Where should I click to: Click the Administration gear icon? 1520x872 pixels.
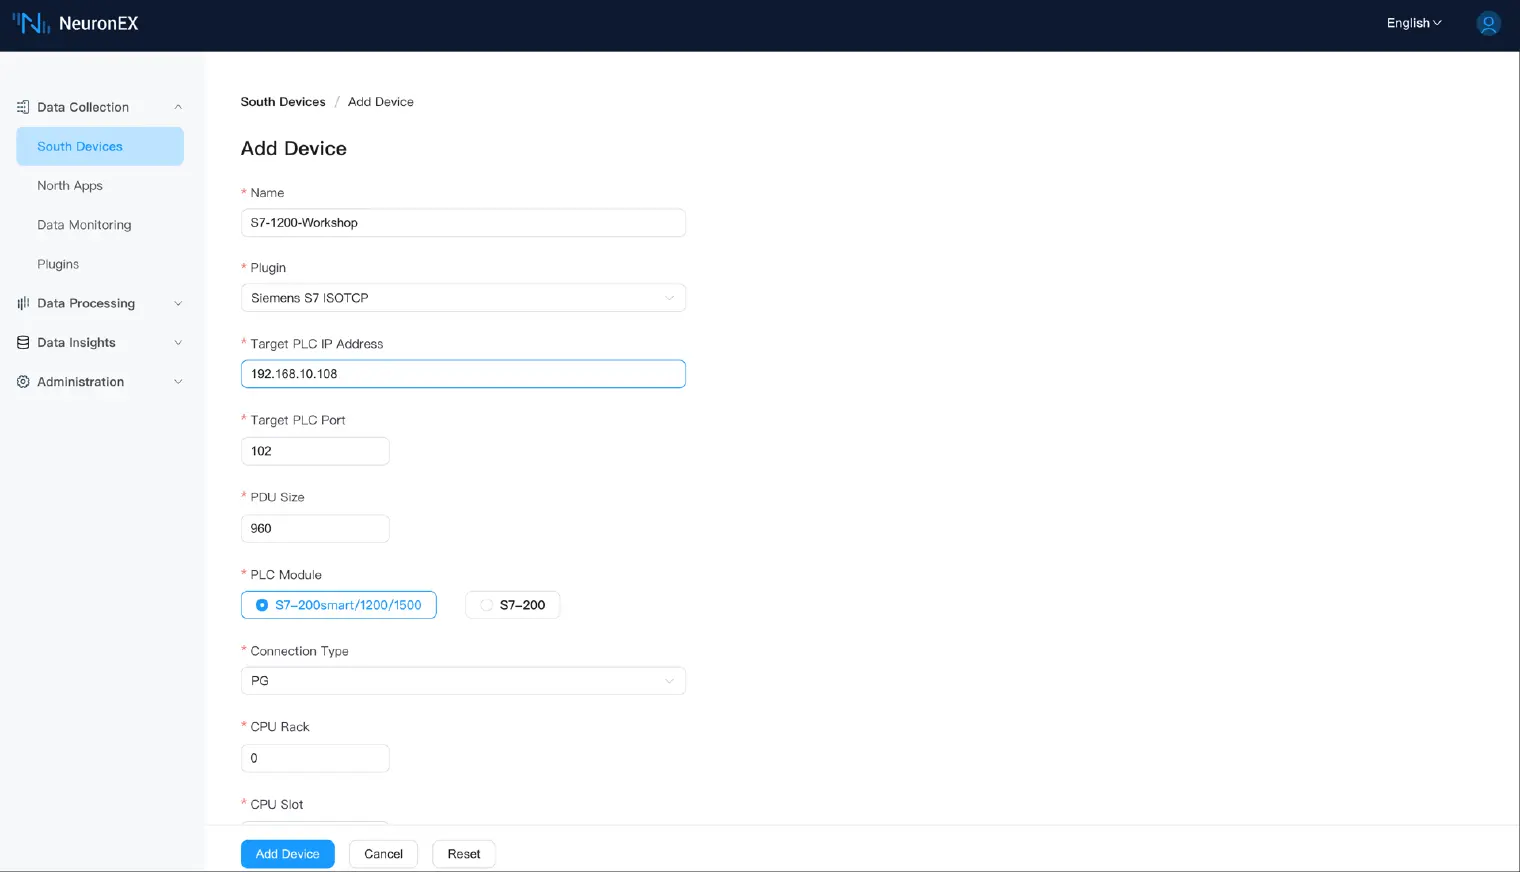23,382
